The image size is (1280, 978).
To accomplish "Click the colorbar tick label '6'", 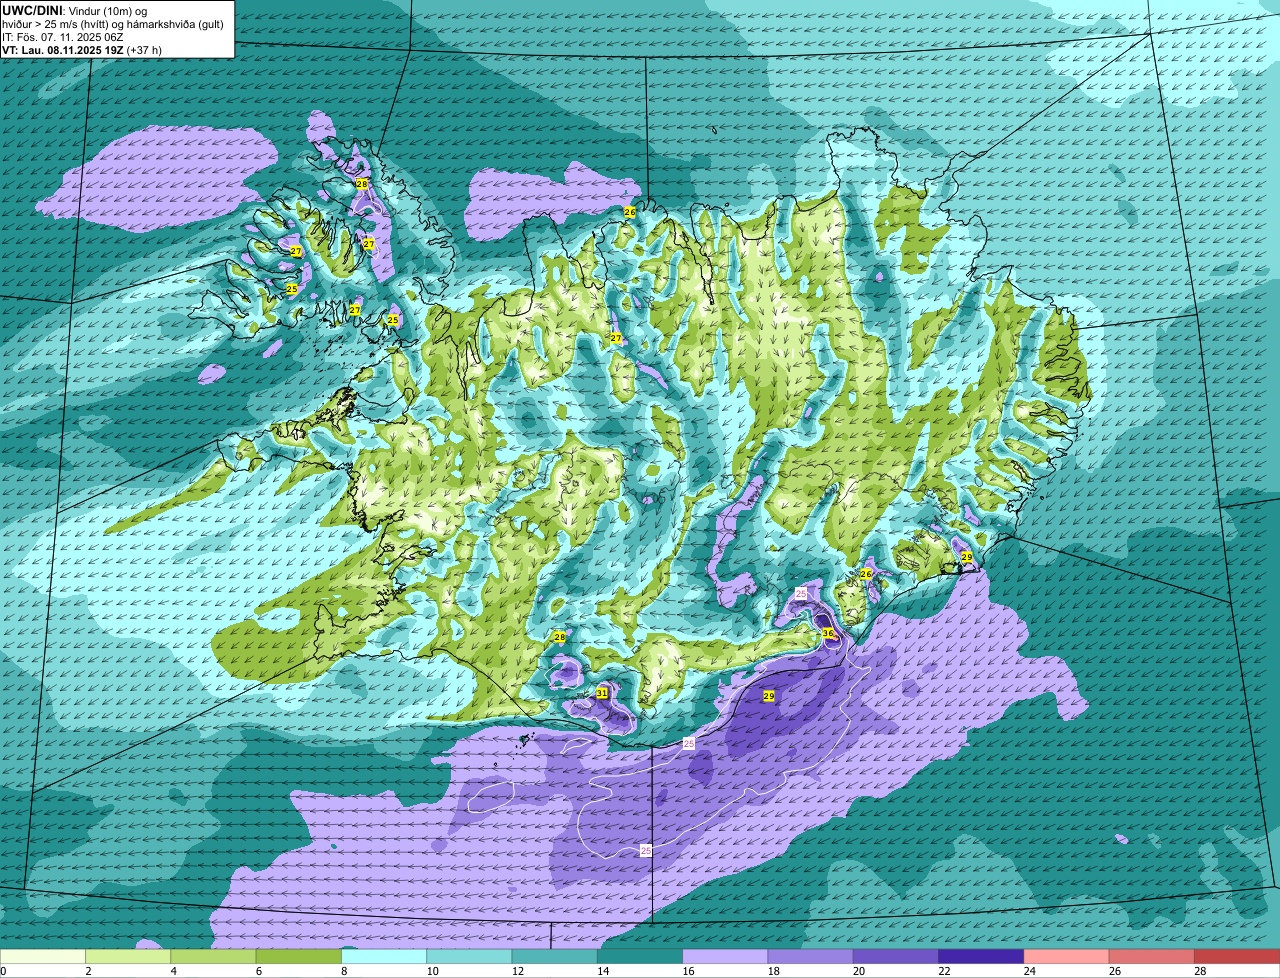I will coord(258,971).
